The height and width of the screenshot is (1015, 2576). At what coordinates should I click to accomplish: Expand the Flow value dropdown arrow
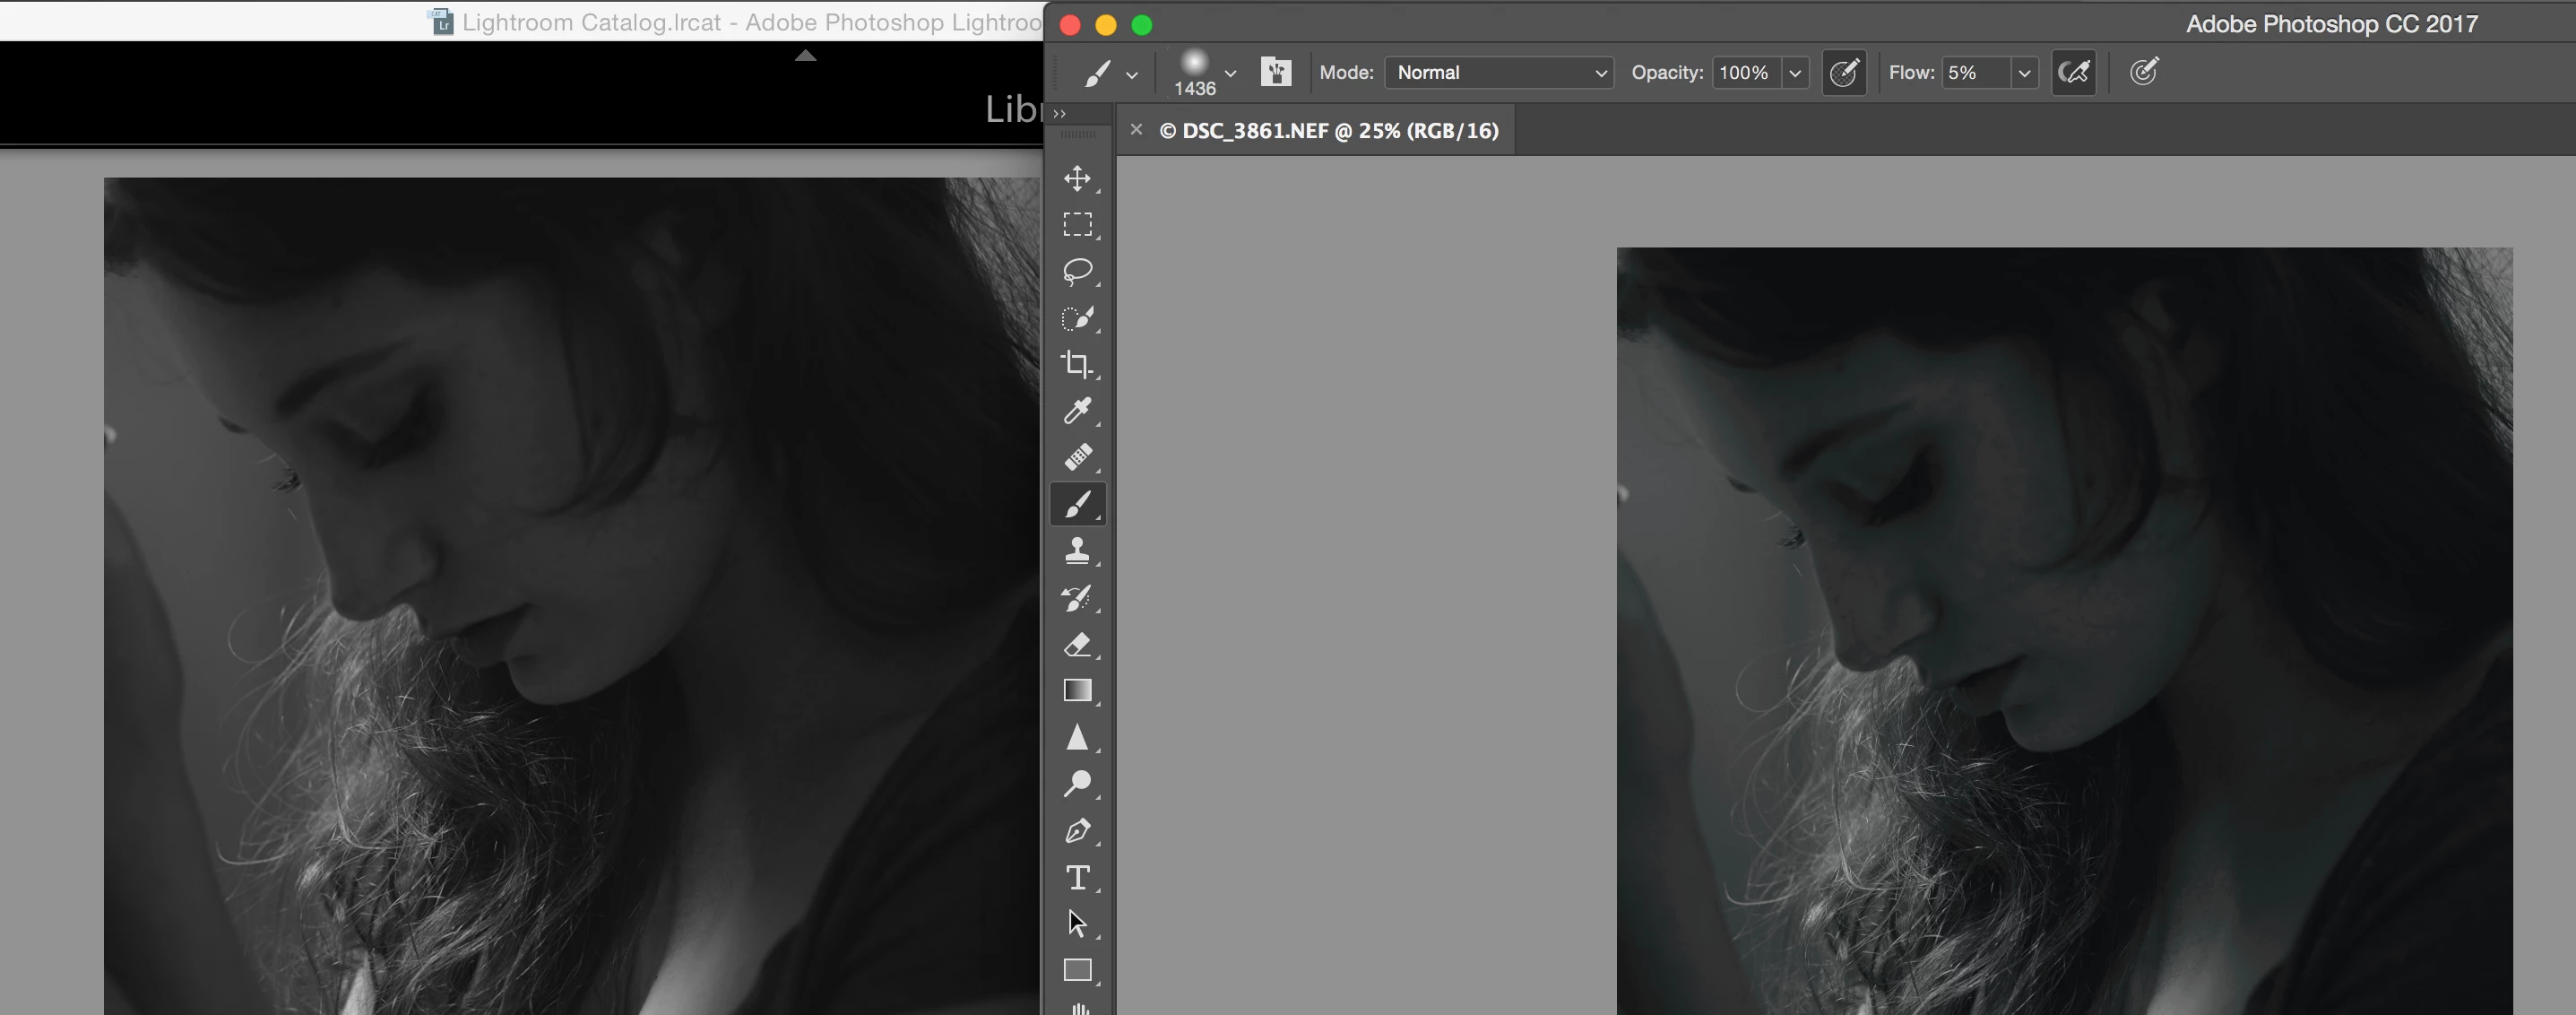pyautogui.click(x=2024, y=73)
